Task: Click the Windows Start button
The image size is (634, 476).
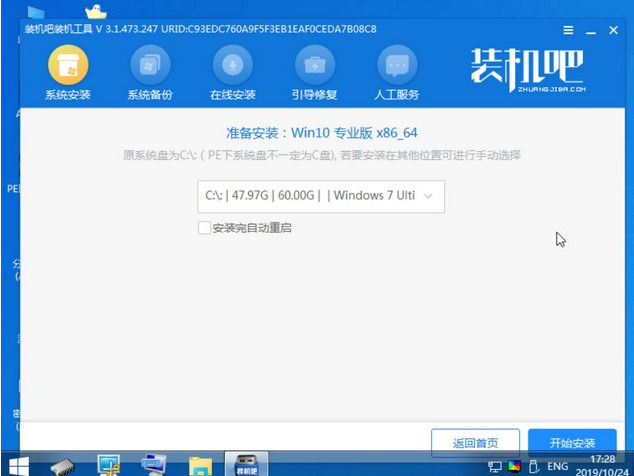Action: click(x=19, y=466)
